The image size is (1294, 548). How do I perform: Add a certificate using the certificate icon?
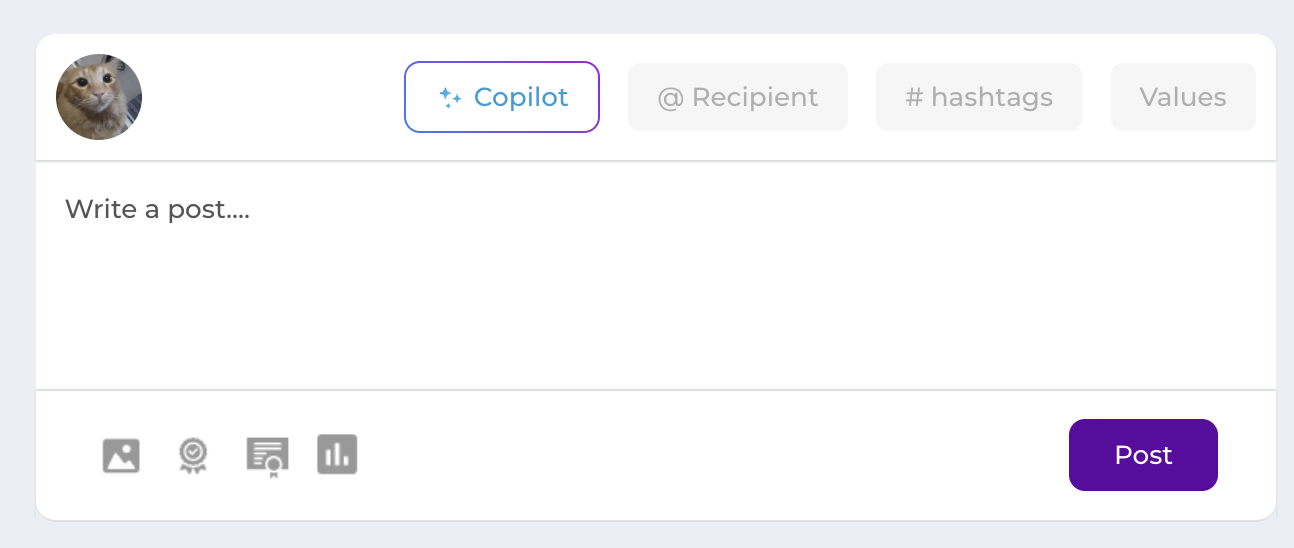coord(267,457)
